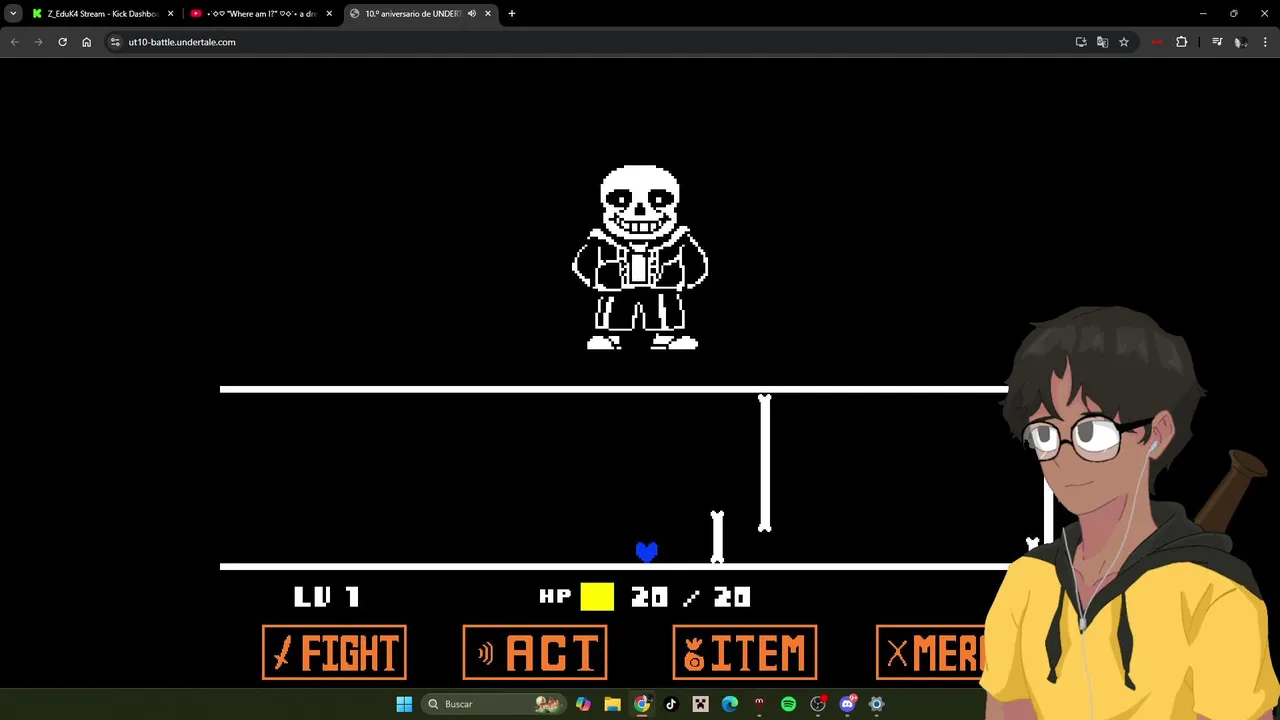Close the Kick Dashboard tab
This screenshot has width=1280, height=720.
click(x=170, y=14)
